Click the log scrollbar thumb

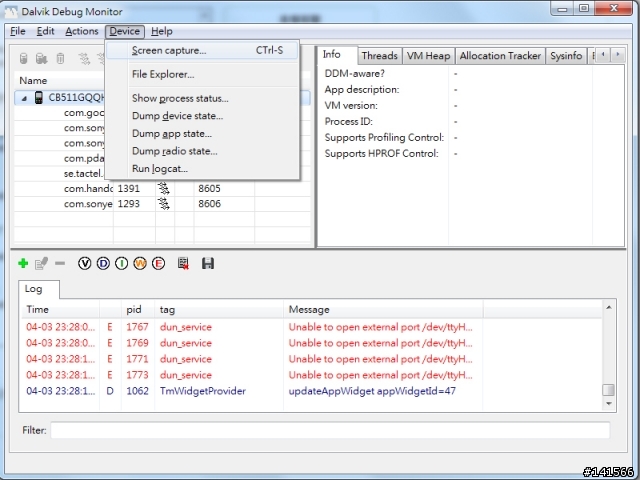[x=609, y=390]
